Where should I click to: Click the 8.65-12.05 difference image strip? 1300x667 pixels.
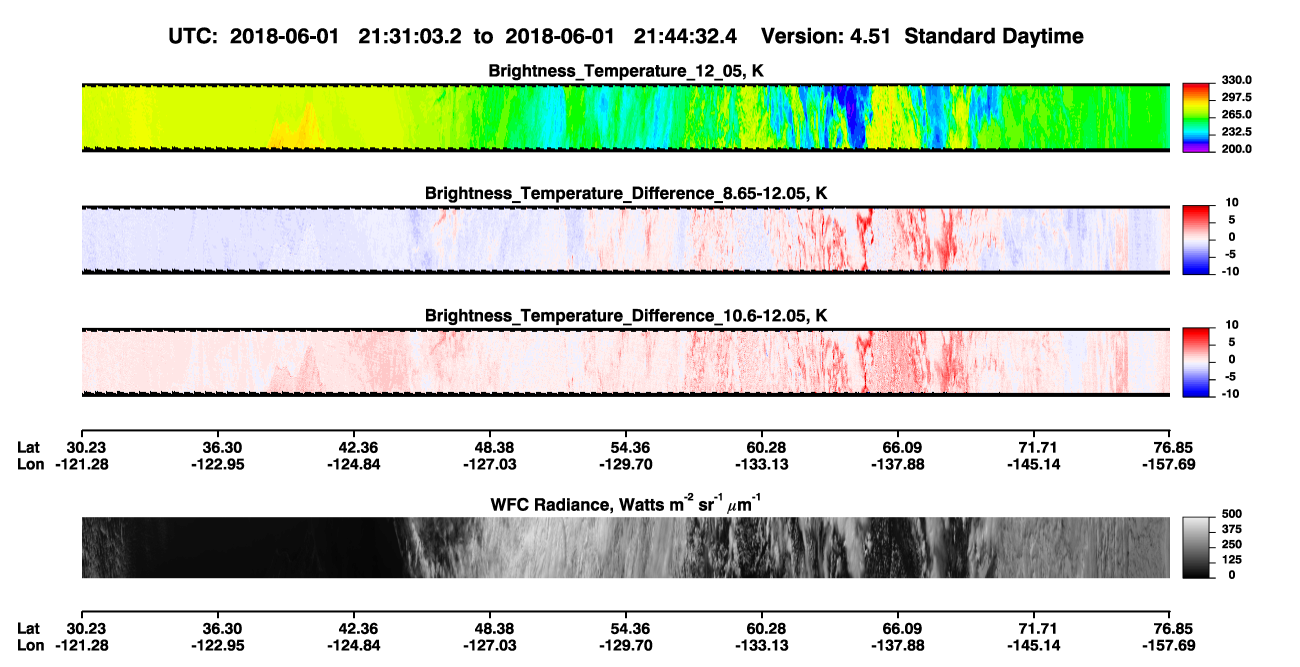click(626, 240)
